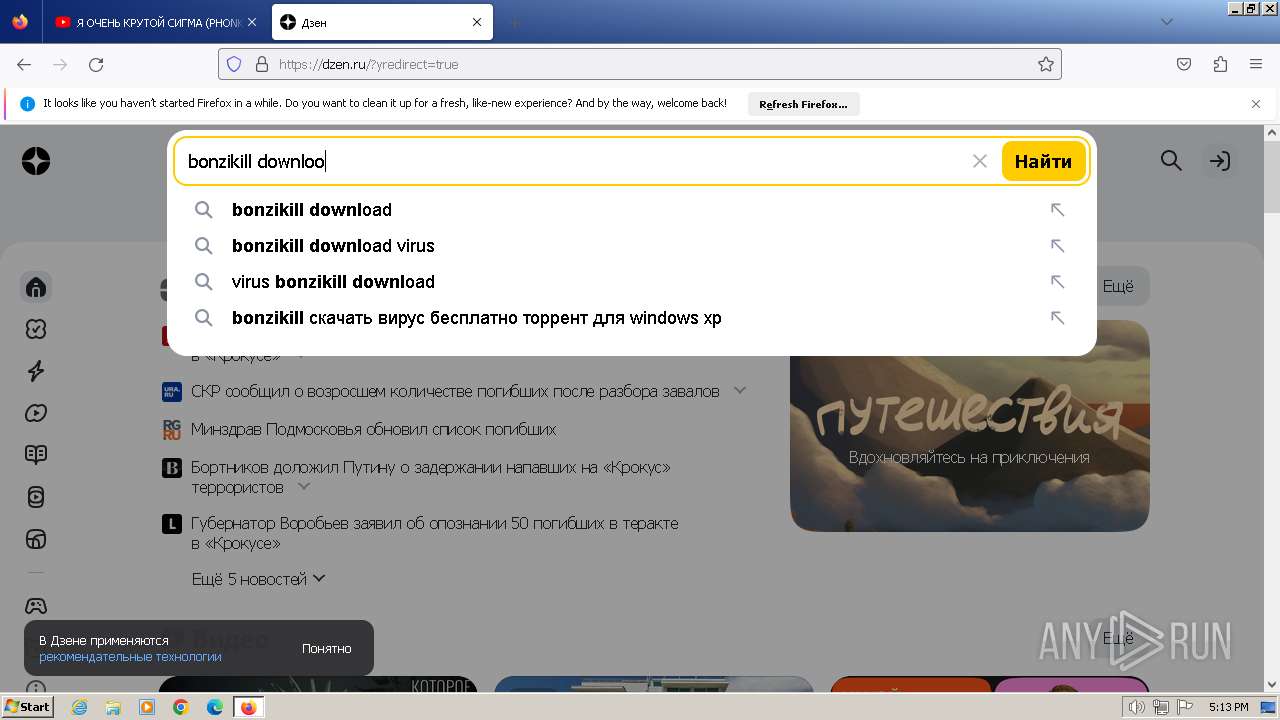This screenshot has height=720, width=1280.
Task: Fill query from 'bonzikill download virus' arrow
Action: coord(1057,246)
